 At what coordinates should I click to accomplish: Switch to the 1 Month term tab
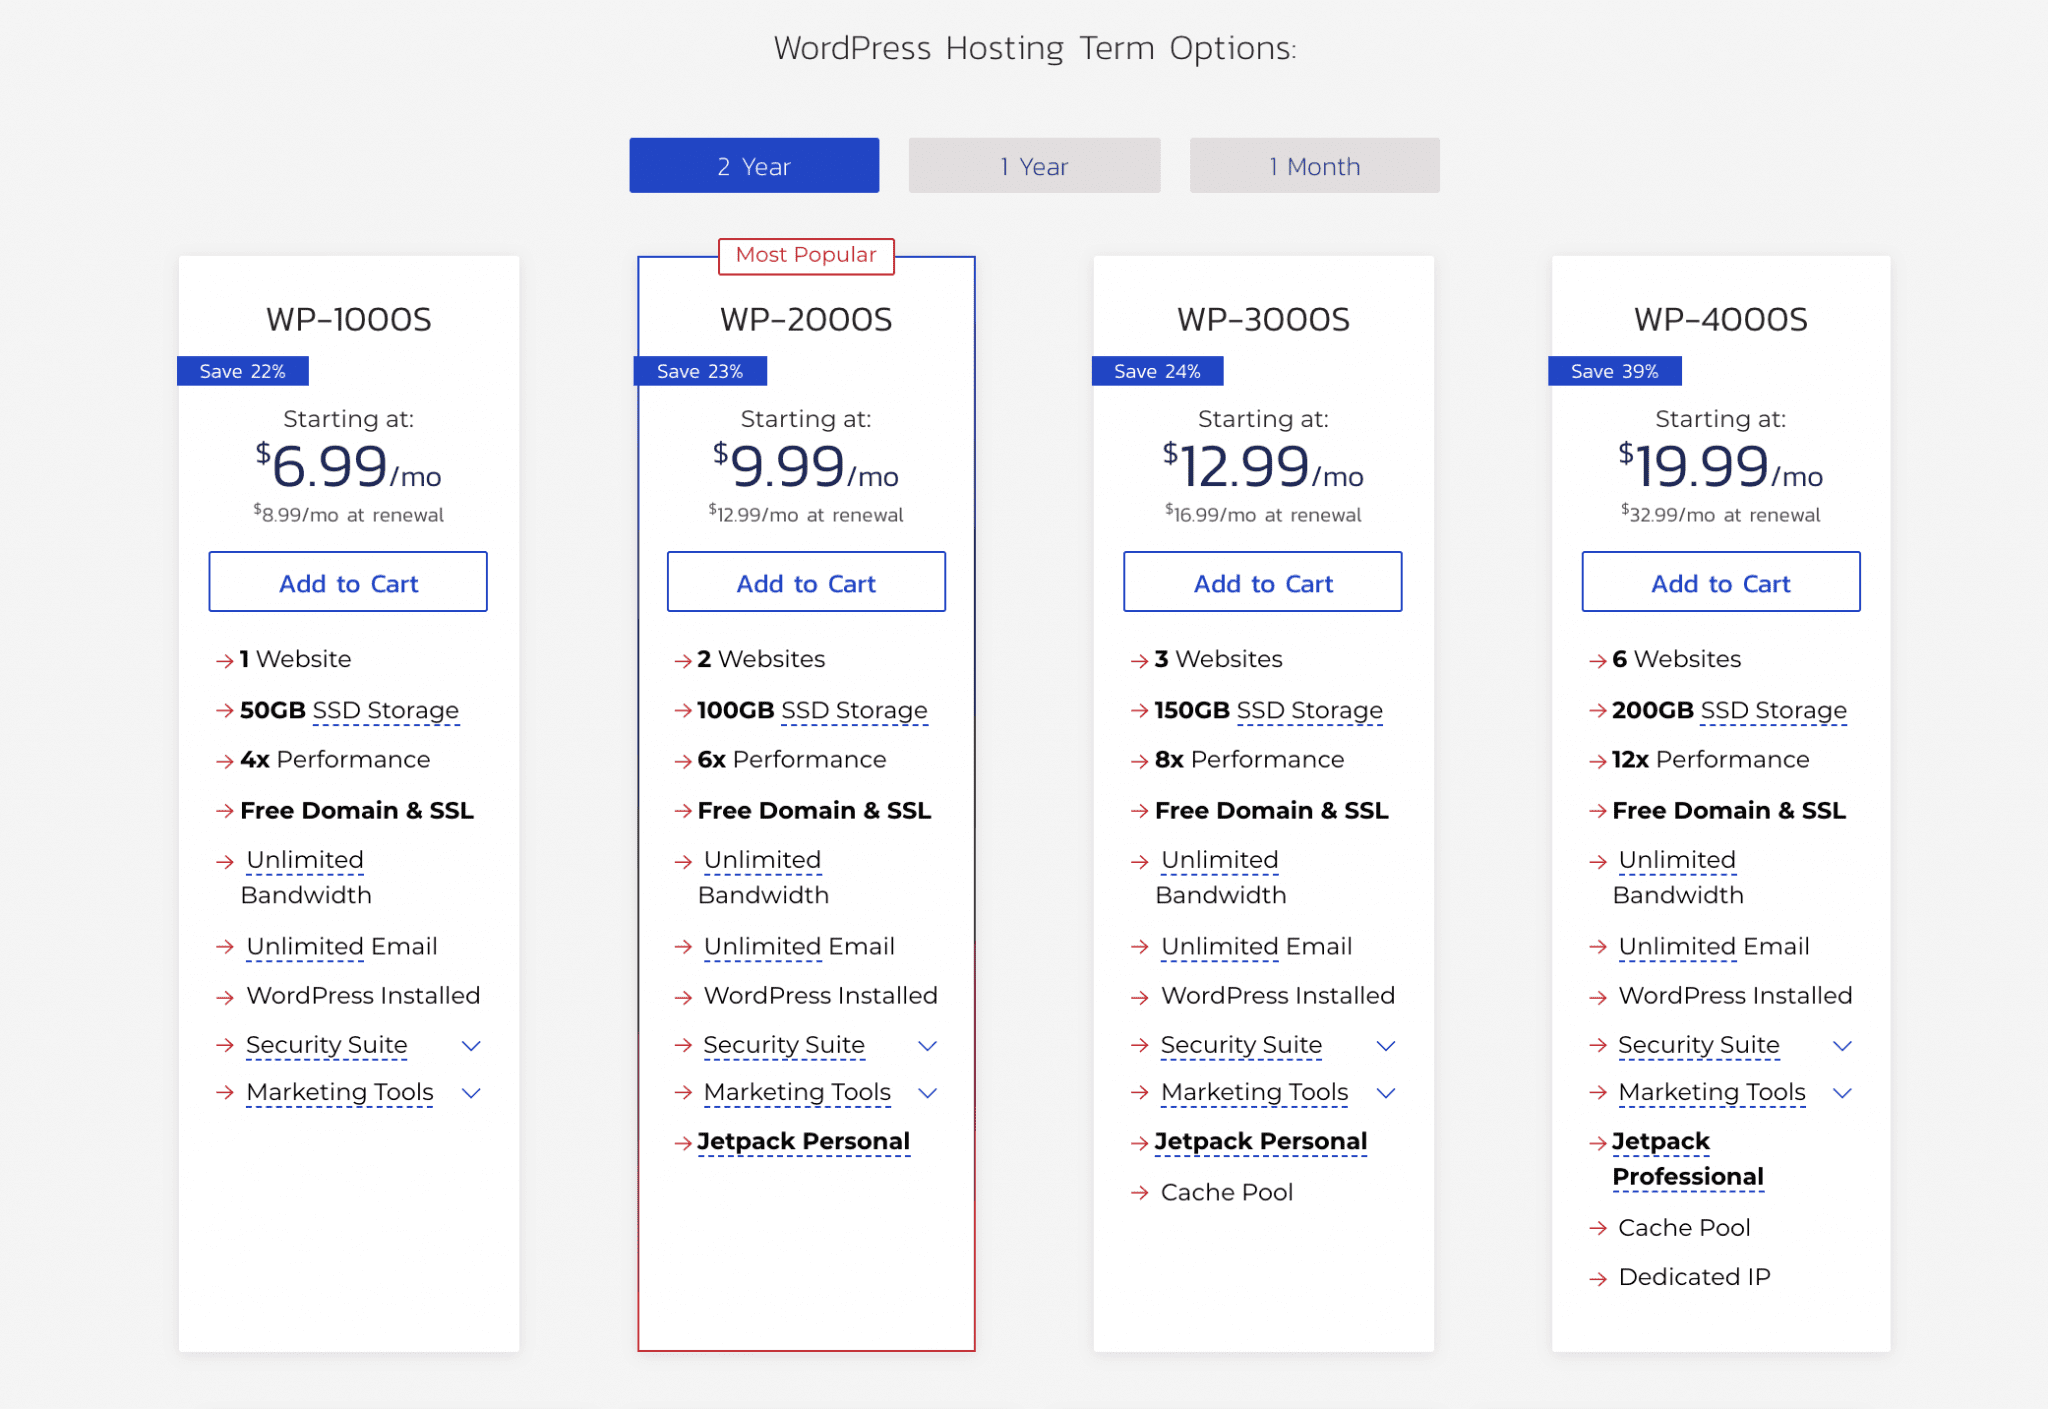click(1313, 165)
